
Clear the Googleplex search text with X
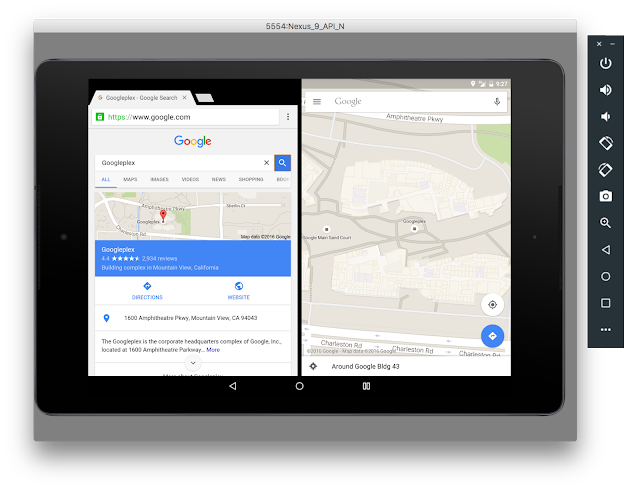(x=266, y=163)
